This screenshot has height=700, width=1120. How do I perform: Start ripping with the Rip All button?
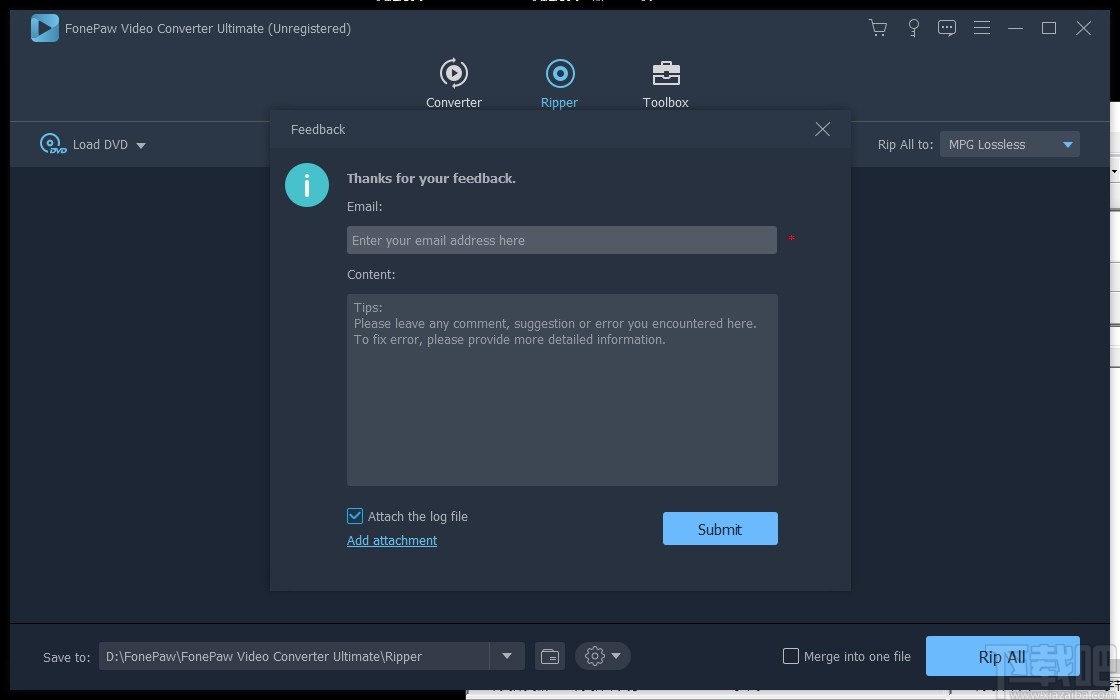coord(1002,656)
